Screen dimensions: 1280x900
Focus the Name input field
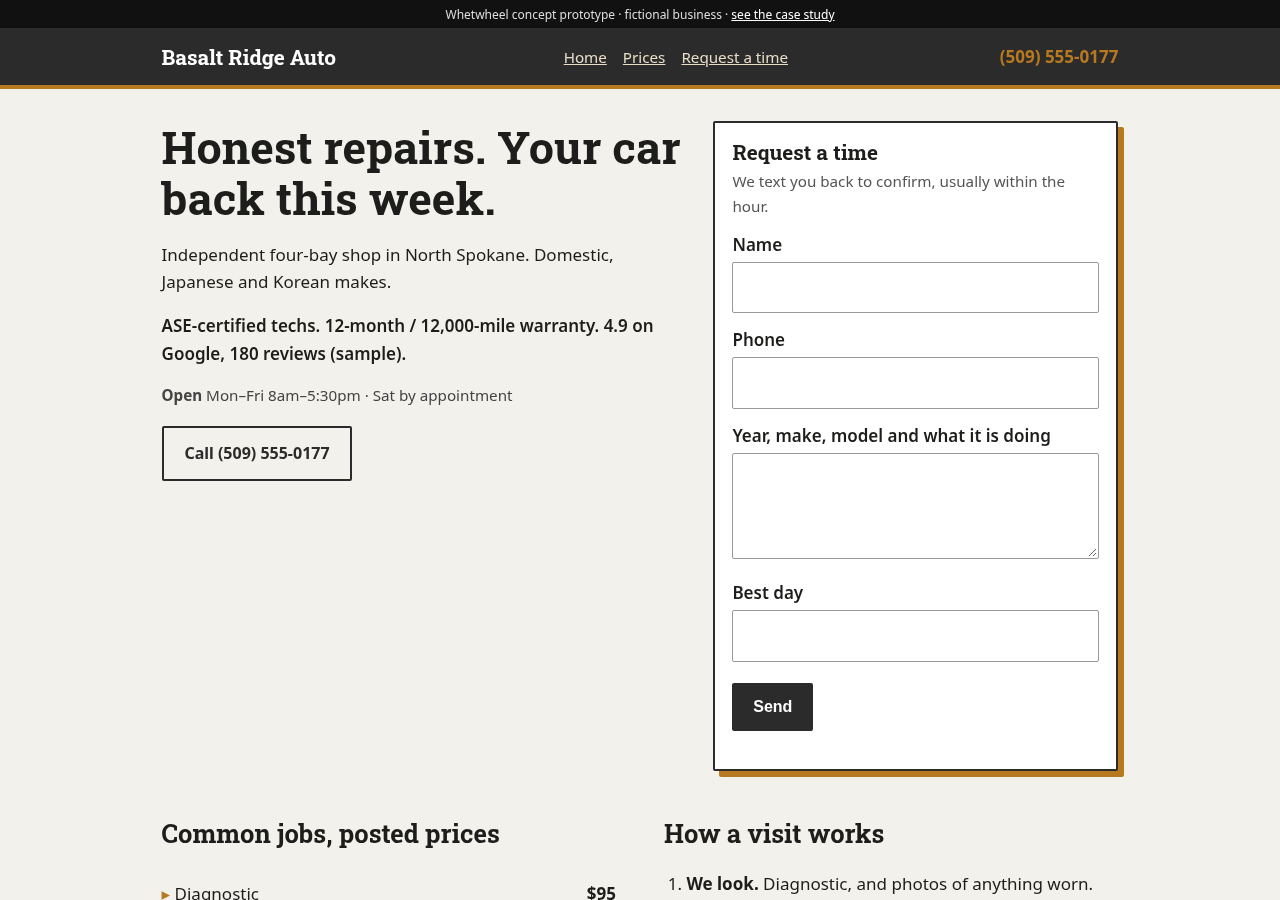click(915, 287)
